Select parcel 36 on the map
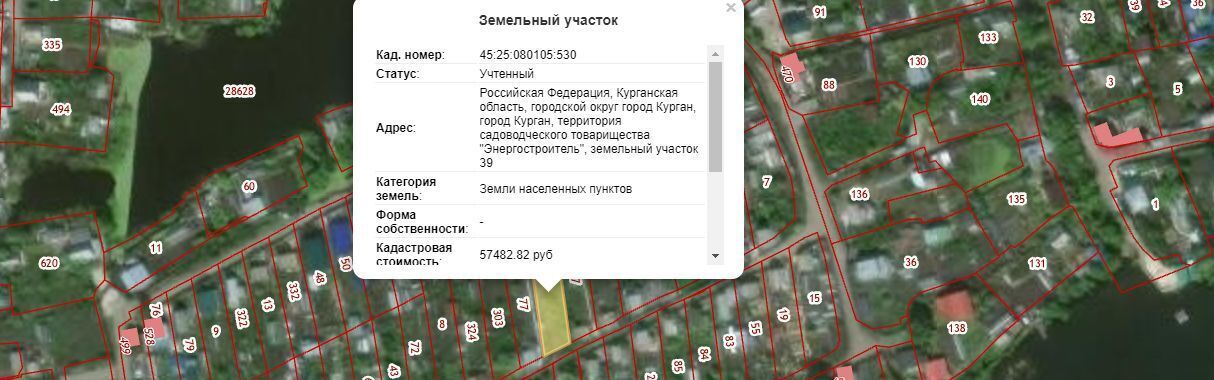The image size is (1214, 380). pyautogui.click(x=910, y=263)
